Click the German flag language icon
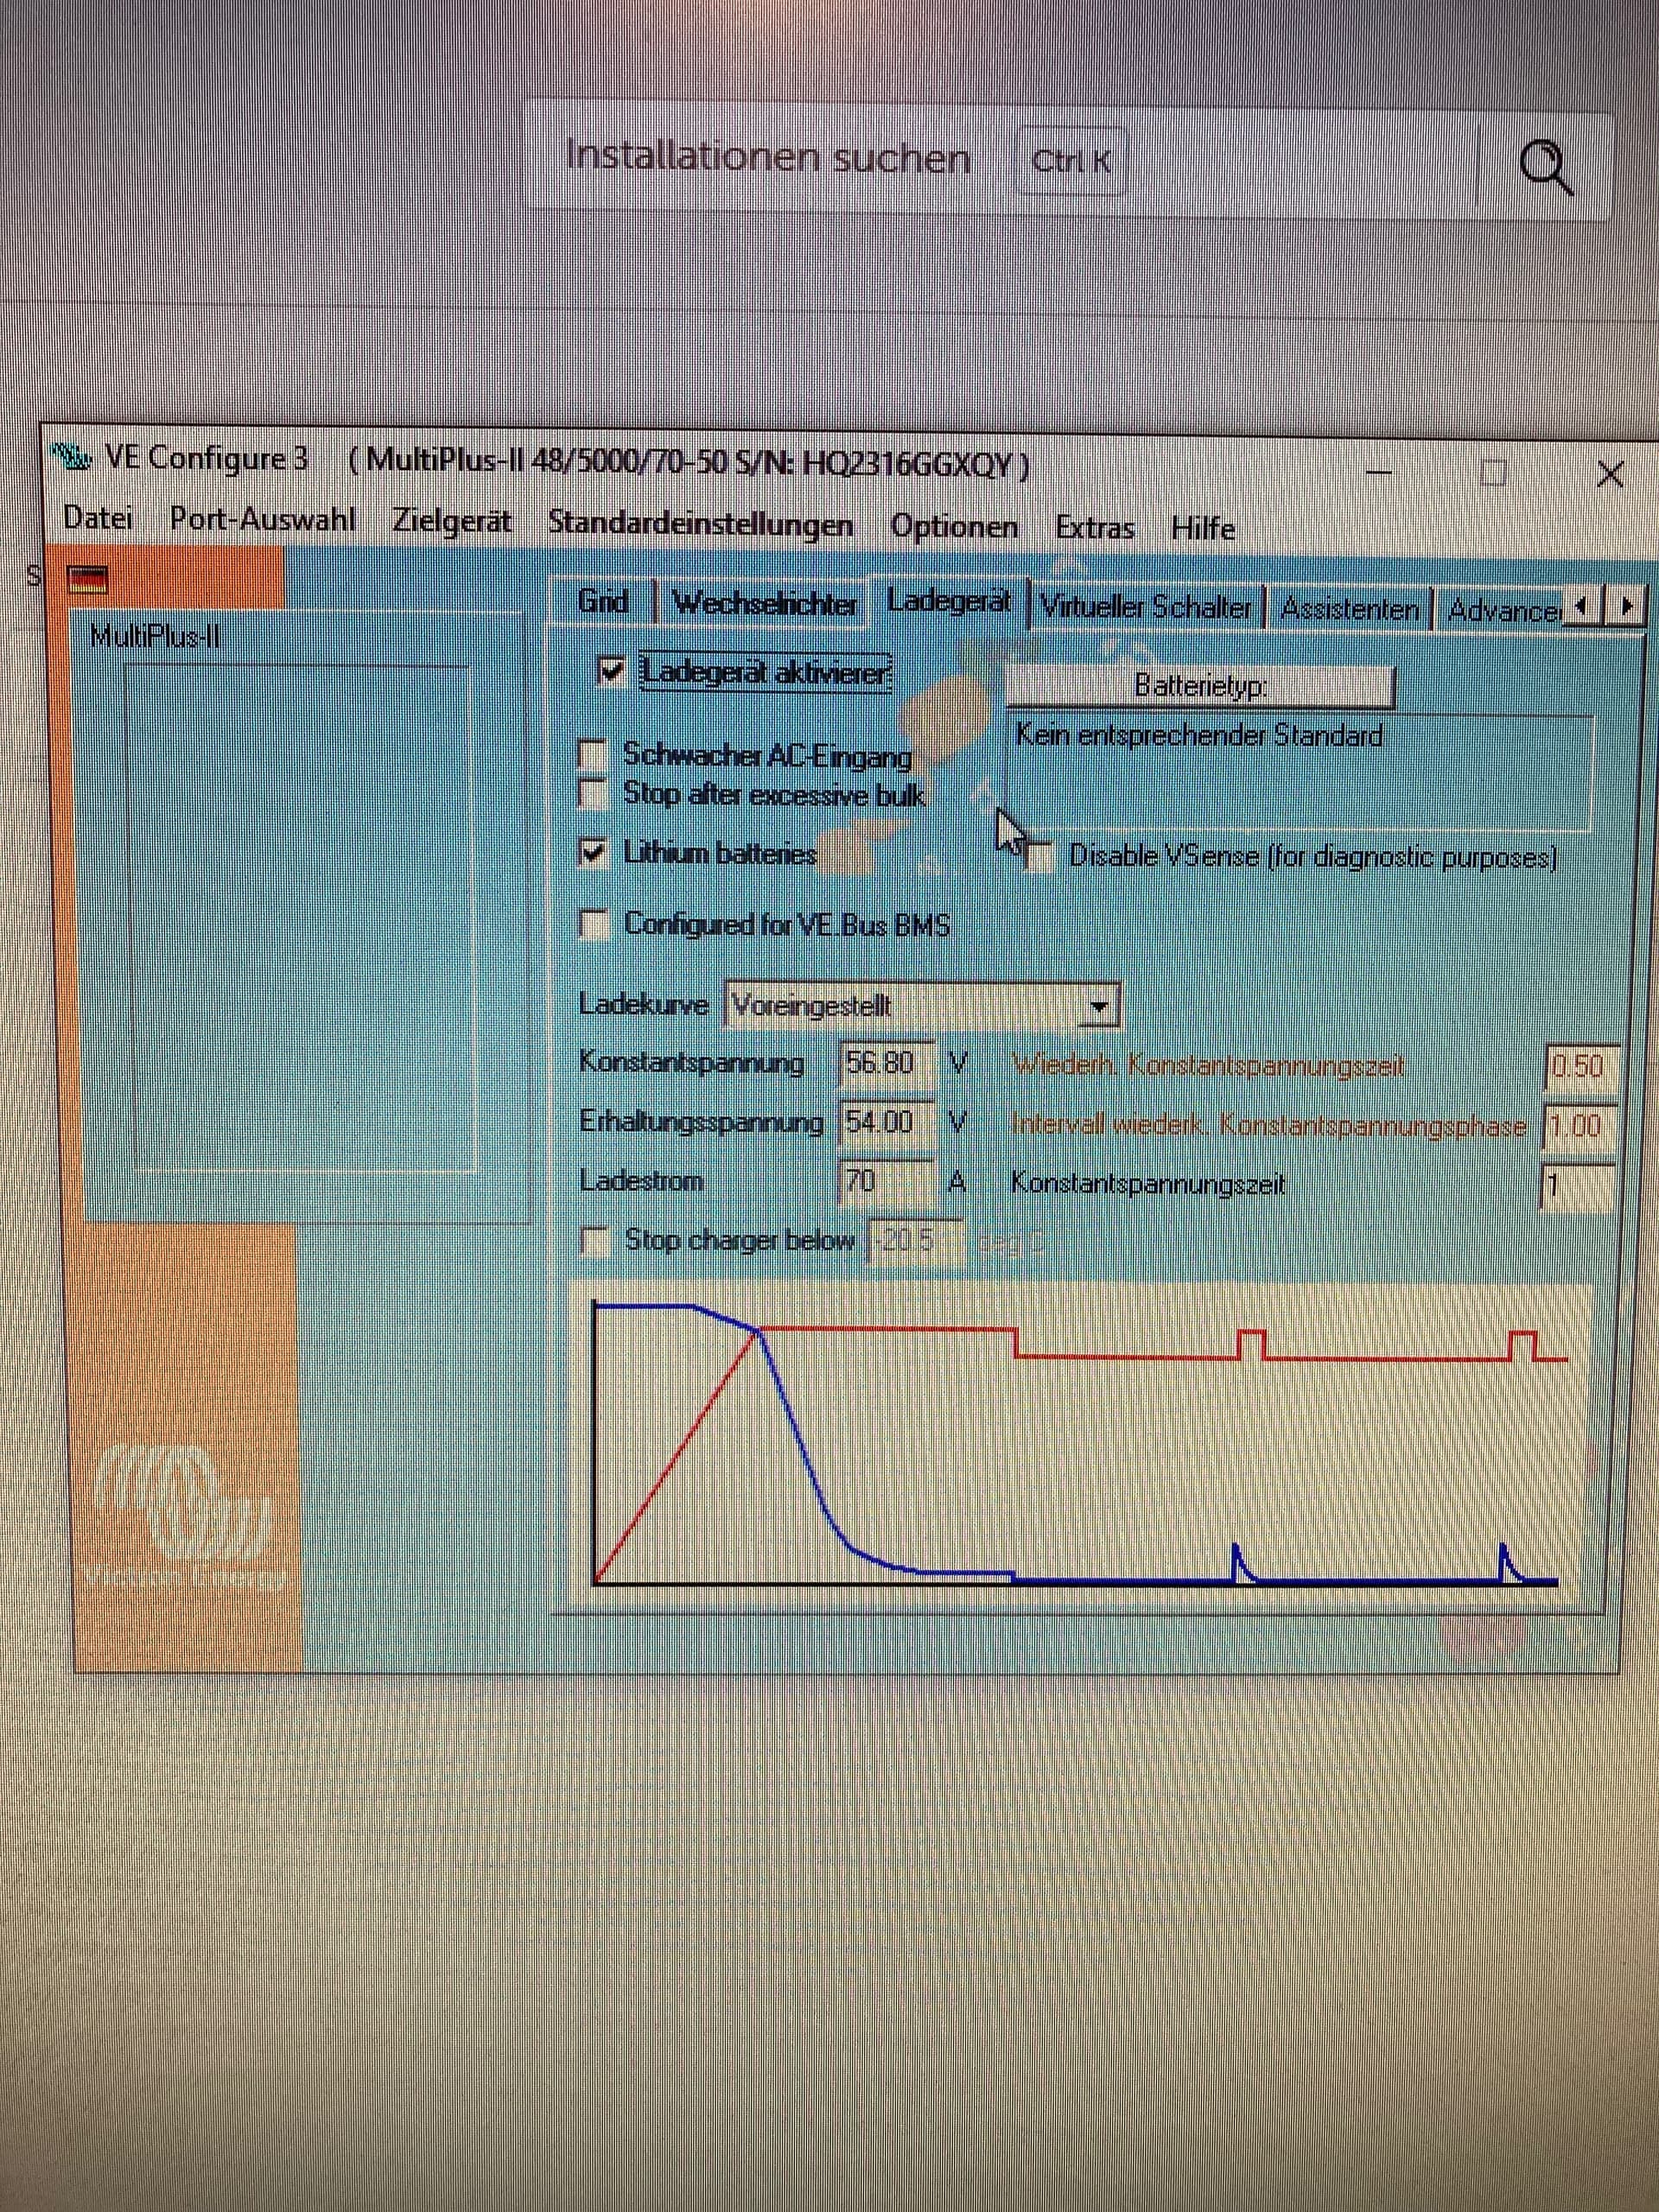This screenshot has width=1659, height=2212. tap(87, 579)
